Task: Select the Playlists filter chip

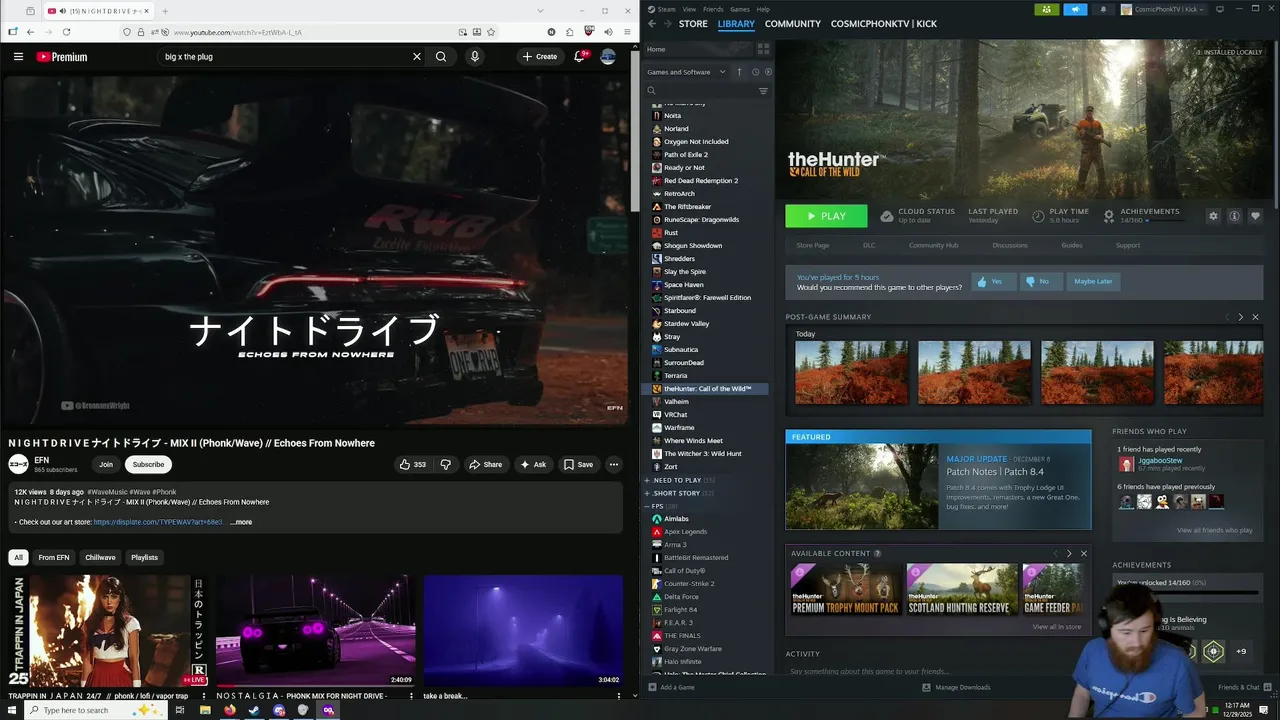Action: pos(144,557)
